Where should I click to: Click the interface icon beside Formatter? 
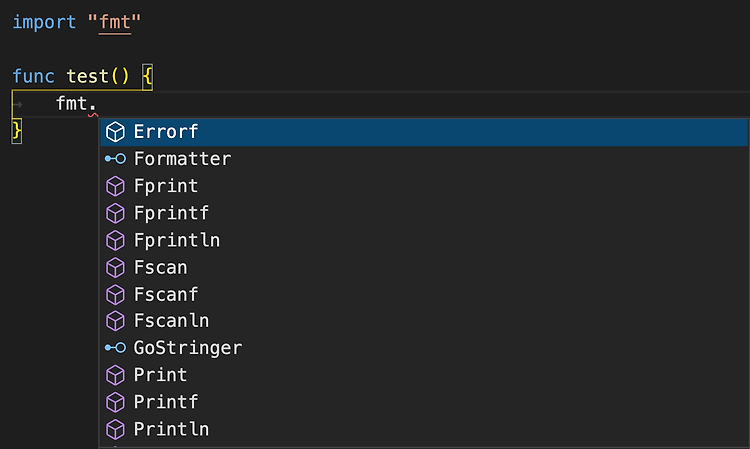pos(115,159)
